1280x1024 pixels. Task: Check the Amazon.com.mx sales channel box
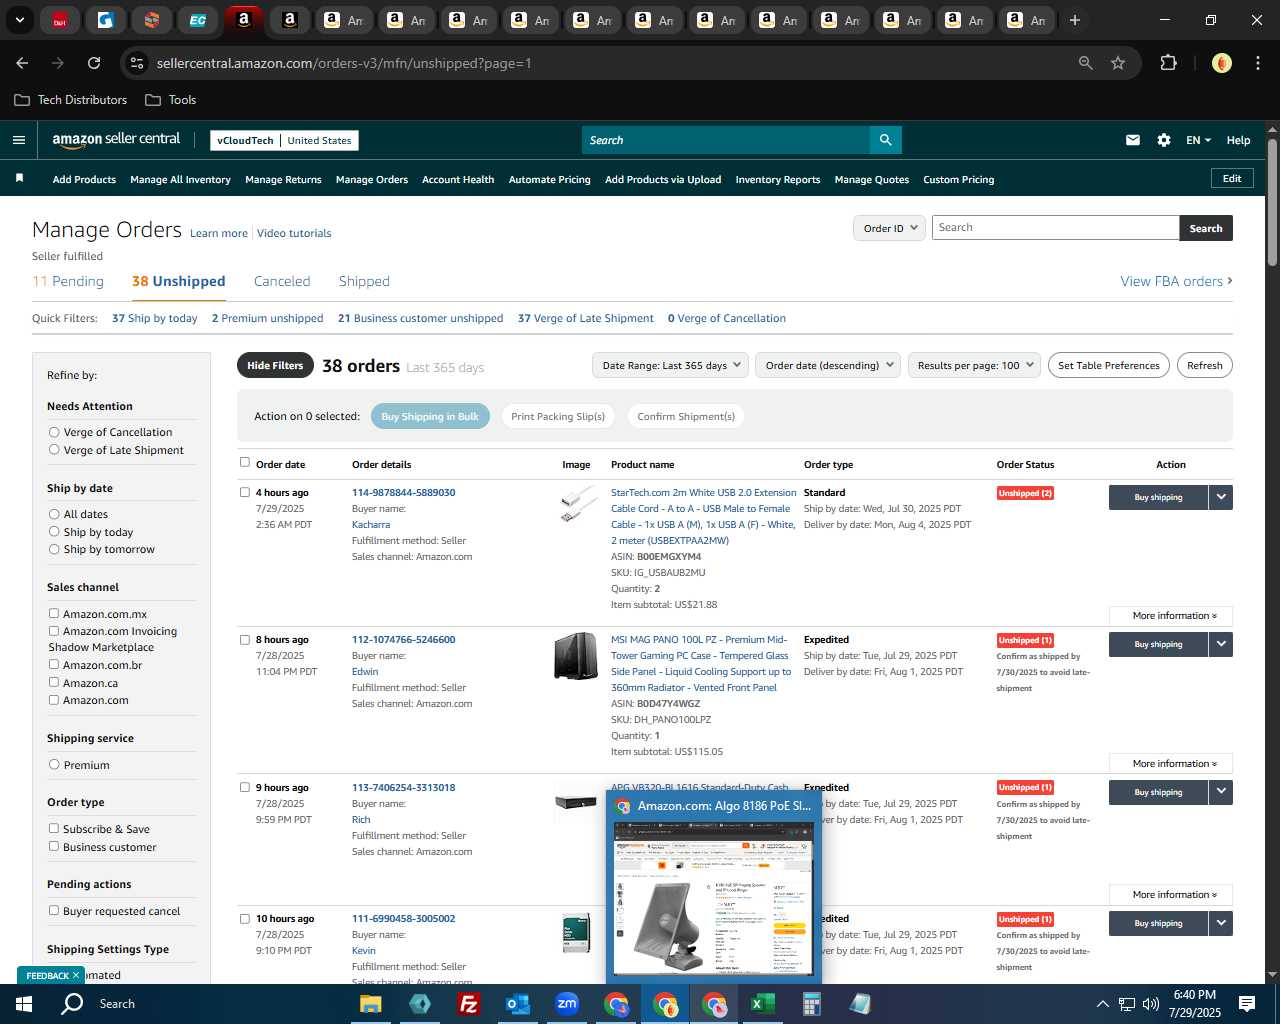54,614
